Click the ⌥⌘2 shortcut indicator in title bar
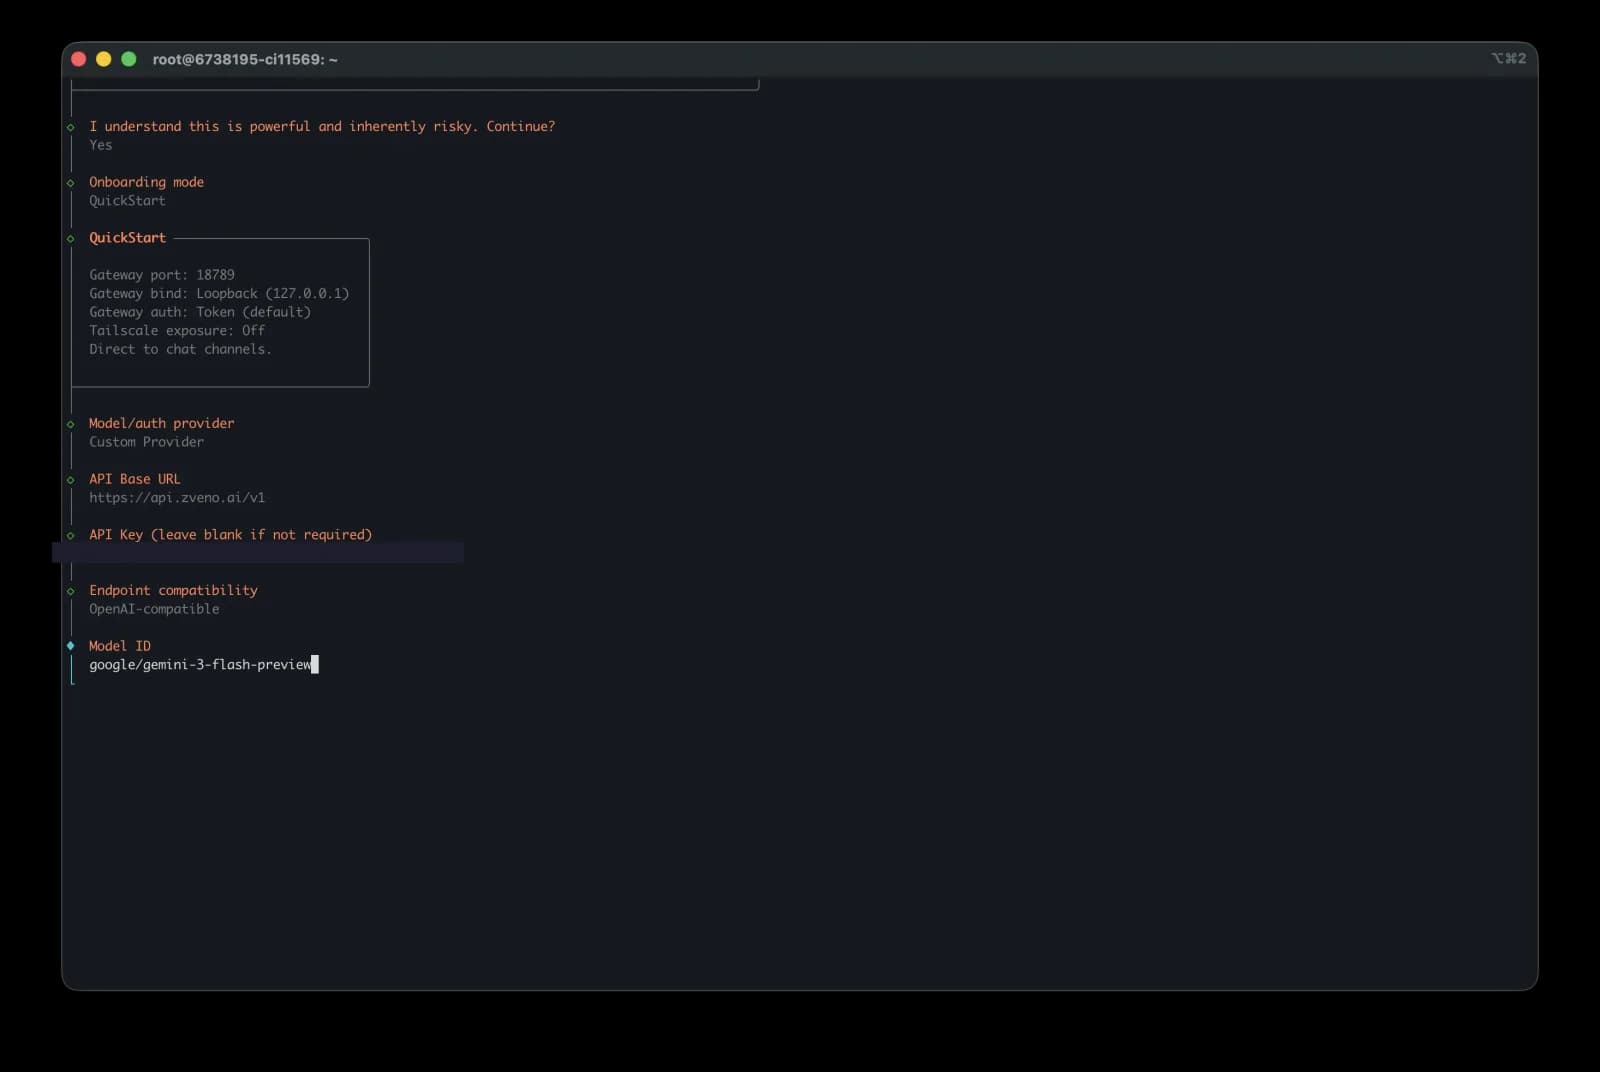Image resolution: width=1600 pixels, height=1072 pixels. (1508, 58)
